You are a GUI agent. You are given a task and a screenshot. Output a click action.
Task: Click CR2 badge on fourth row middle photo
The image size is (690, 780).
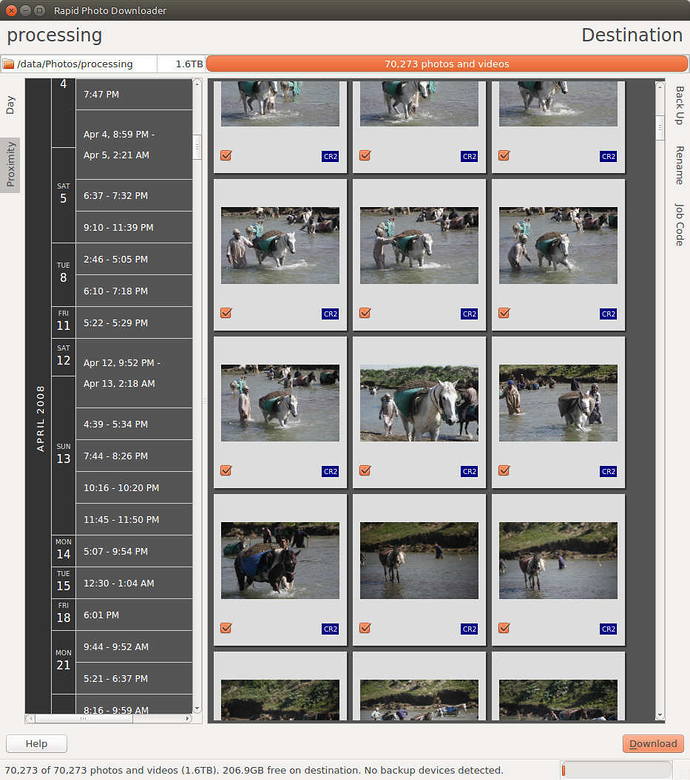(469, 629)
